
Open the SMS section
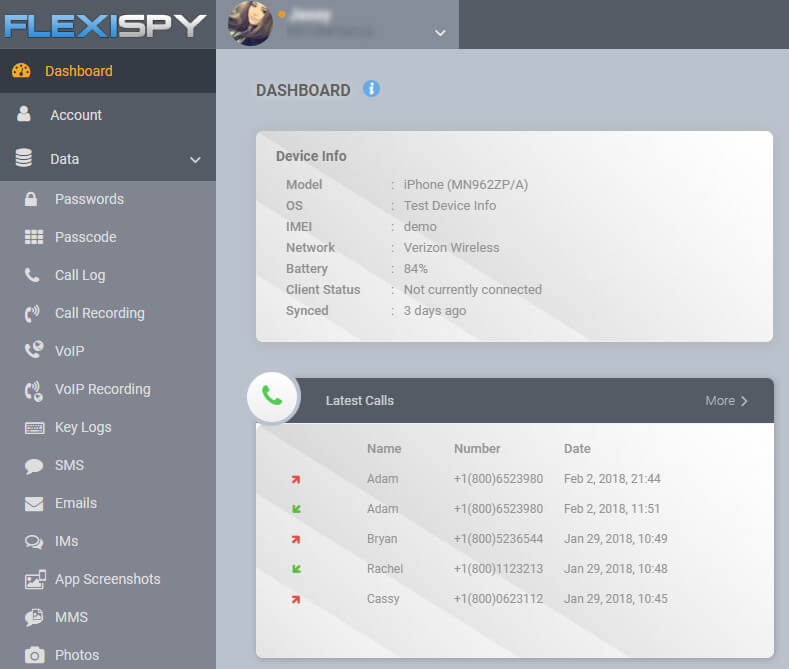(x=69, y=465)
